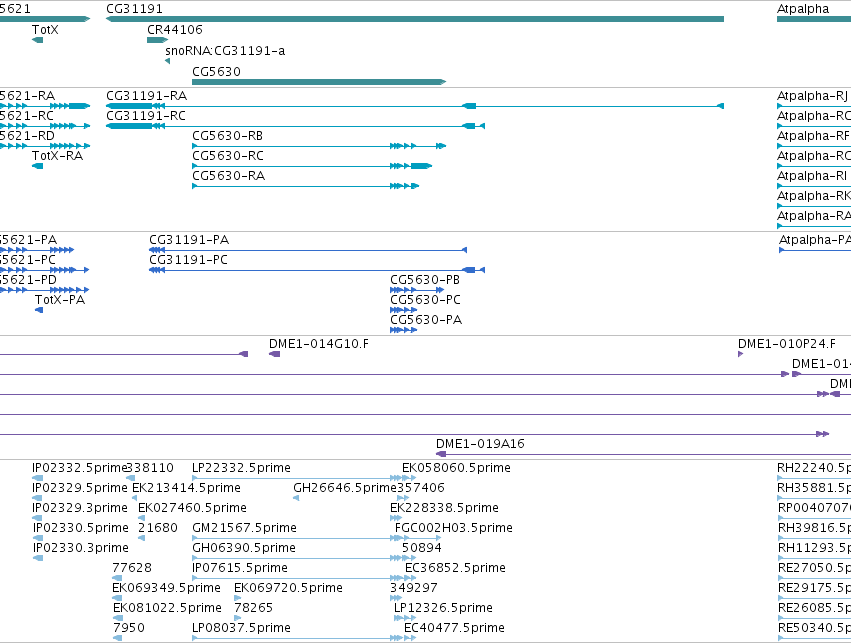Click EST label IP02329.5prime
Image resolution: width=851 pixels, height=643 pixels.
point(80,488)
